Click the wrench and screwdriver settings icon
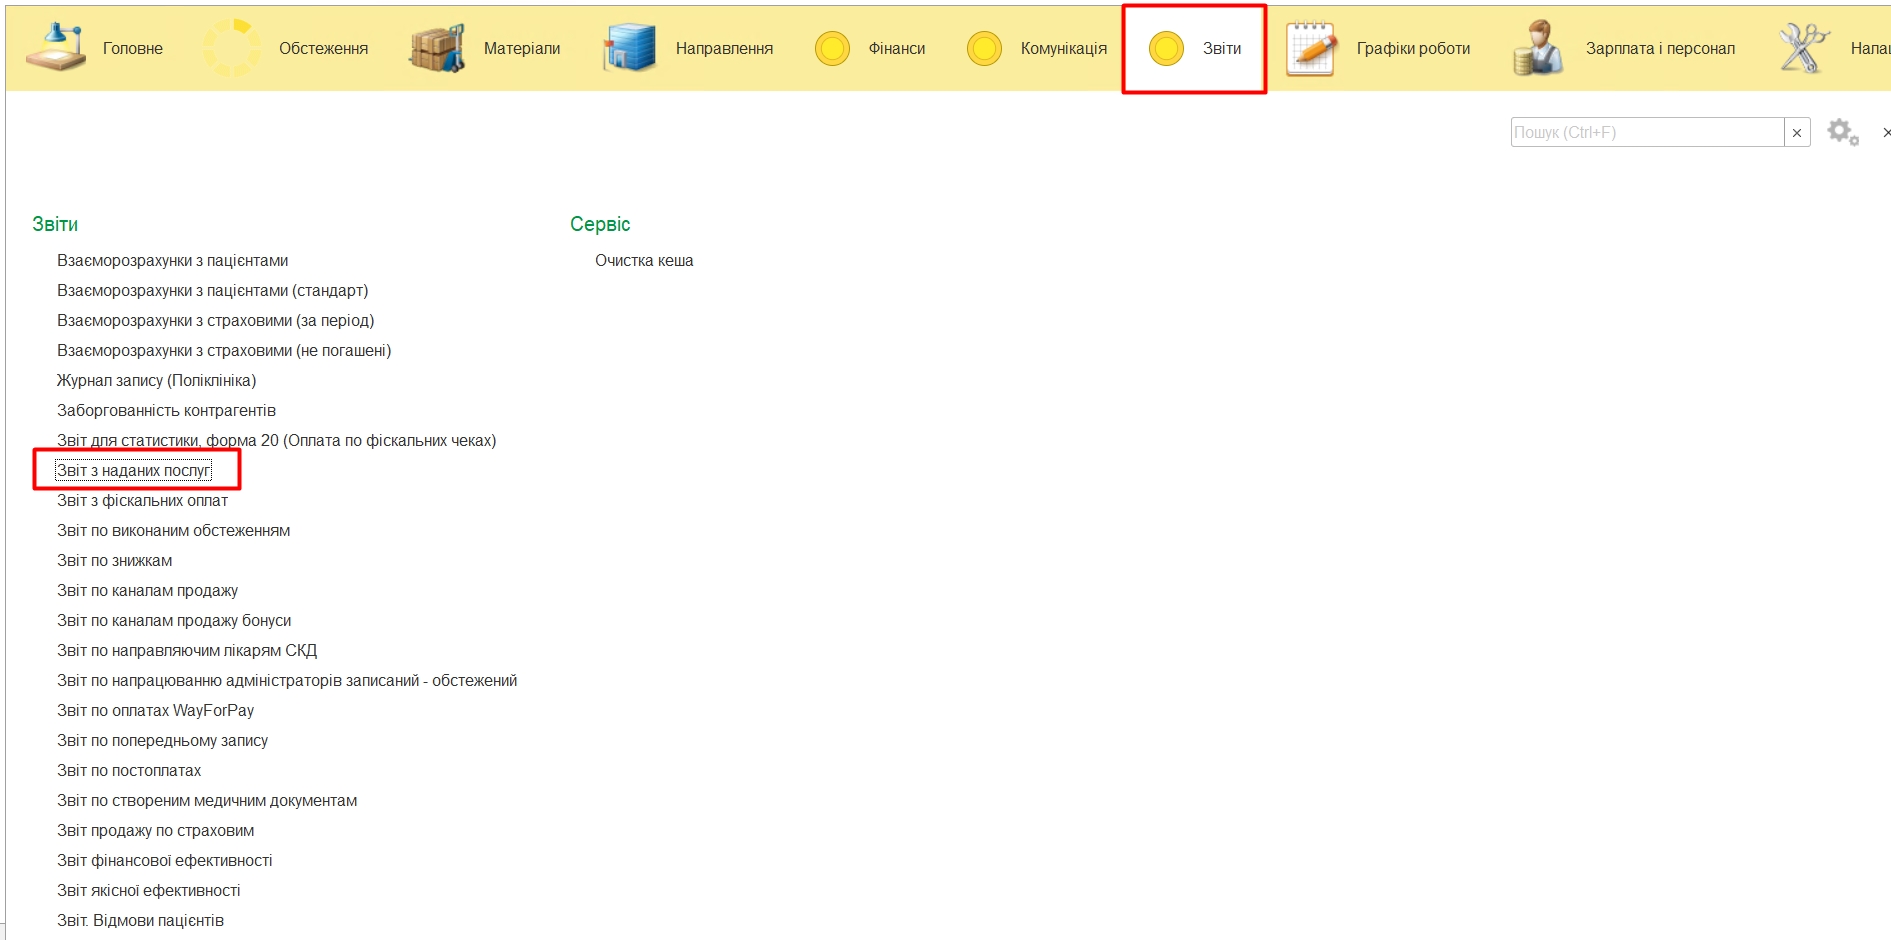 (1803, 48)
